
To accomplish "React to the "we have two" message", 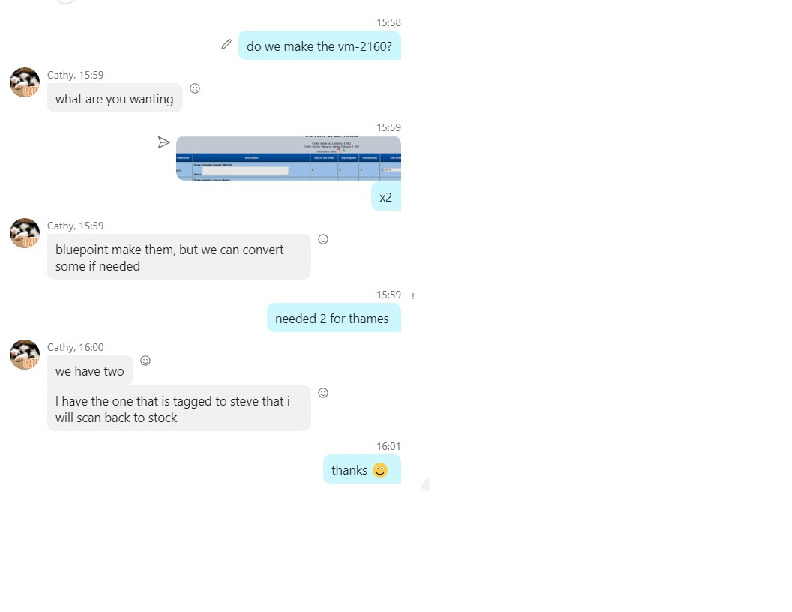I will pyautogui.click(x=145, y=361).
